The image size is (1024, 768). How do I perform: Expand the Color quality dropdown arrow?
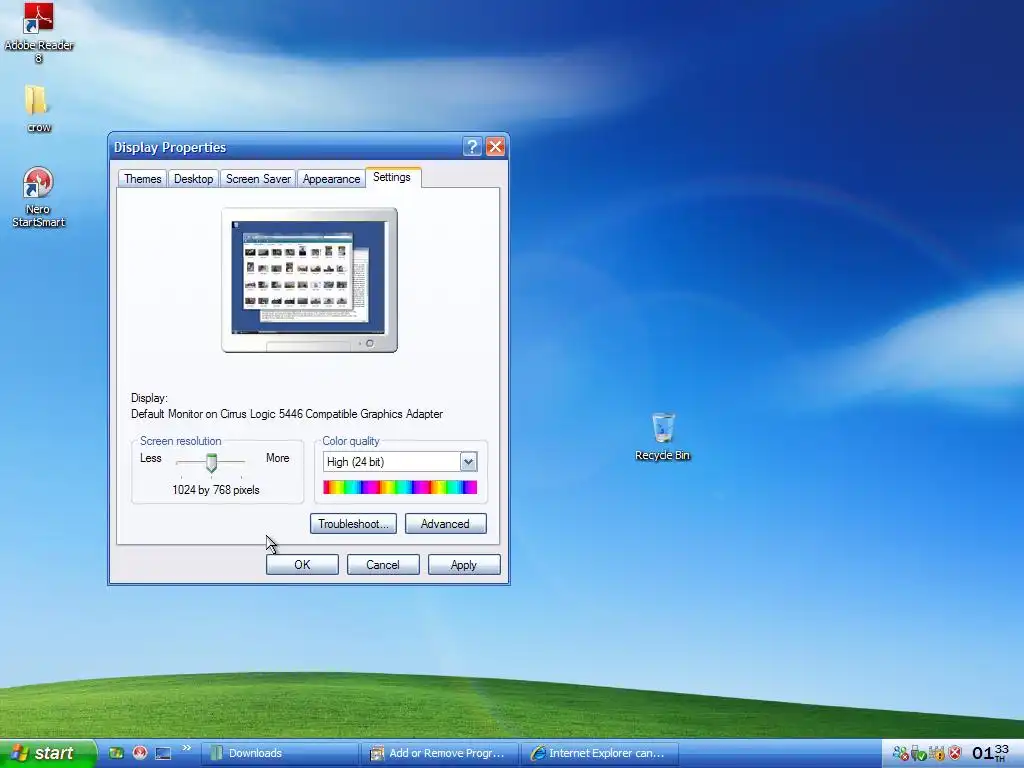pos(468,462)
